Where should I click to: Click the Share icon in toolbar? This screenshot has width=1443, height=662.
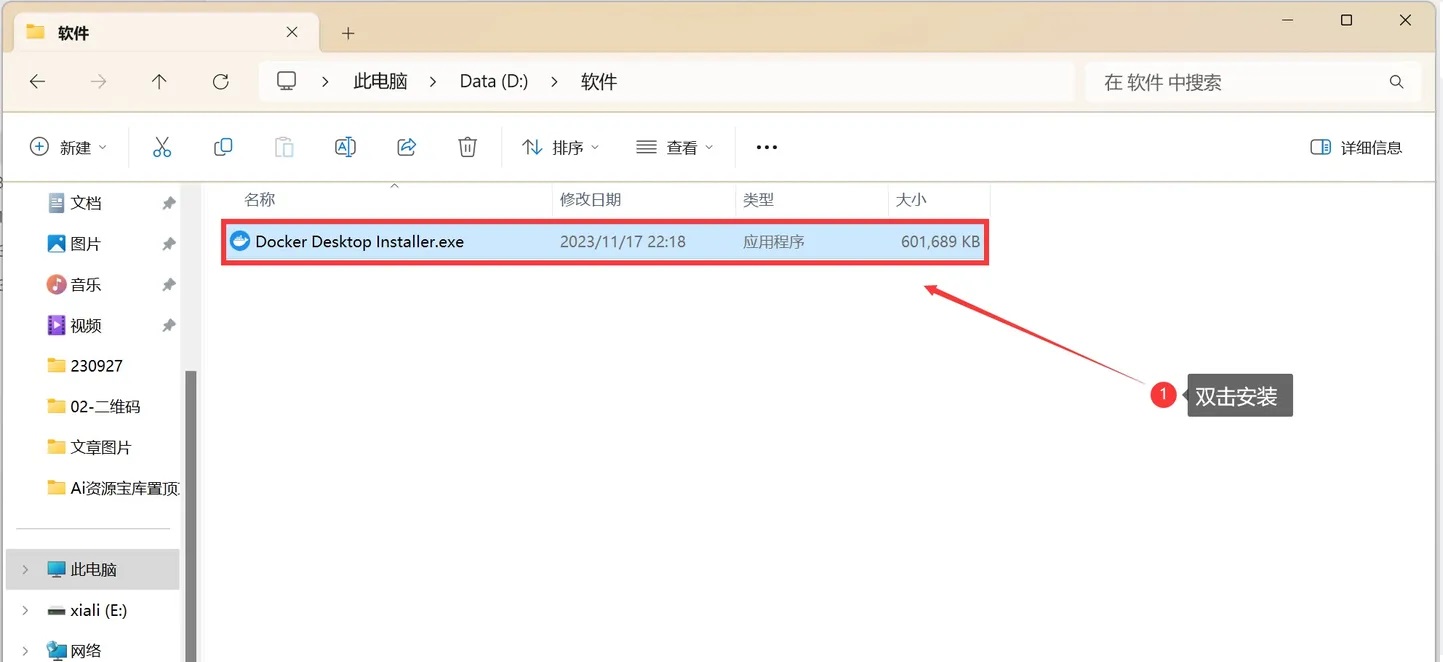(406, 147)
